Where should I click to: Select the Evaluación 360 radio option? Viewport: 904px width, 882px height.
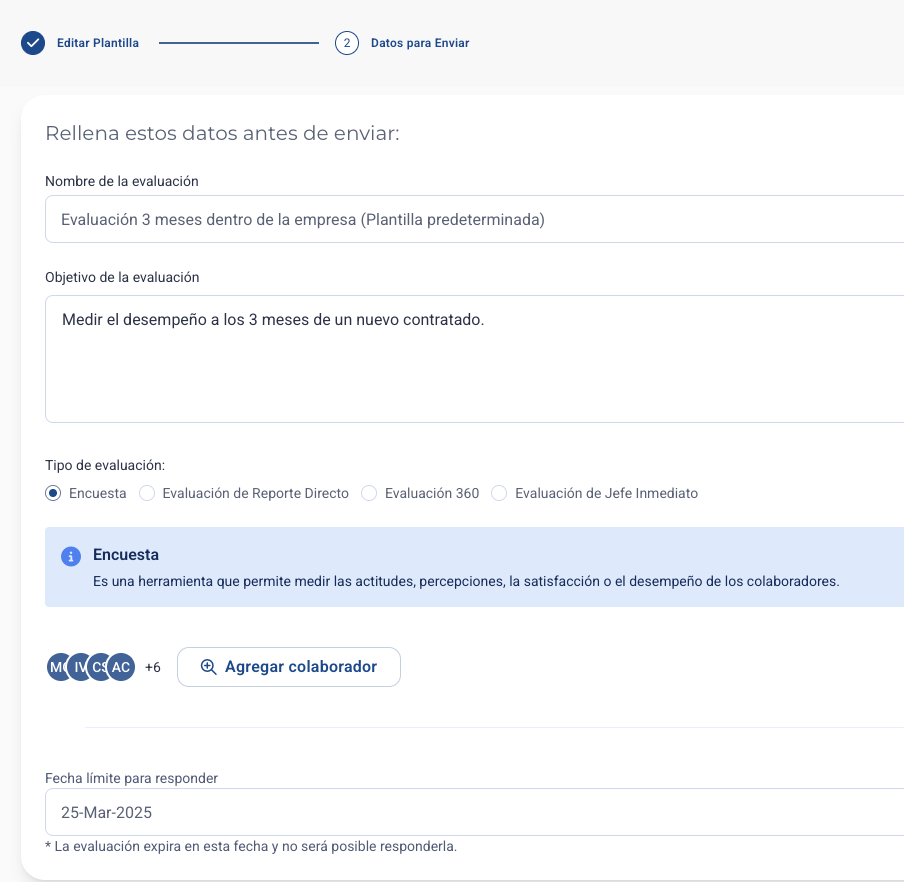pos(369,493)
